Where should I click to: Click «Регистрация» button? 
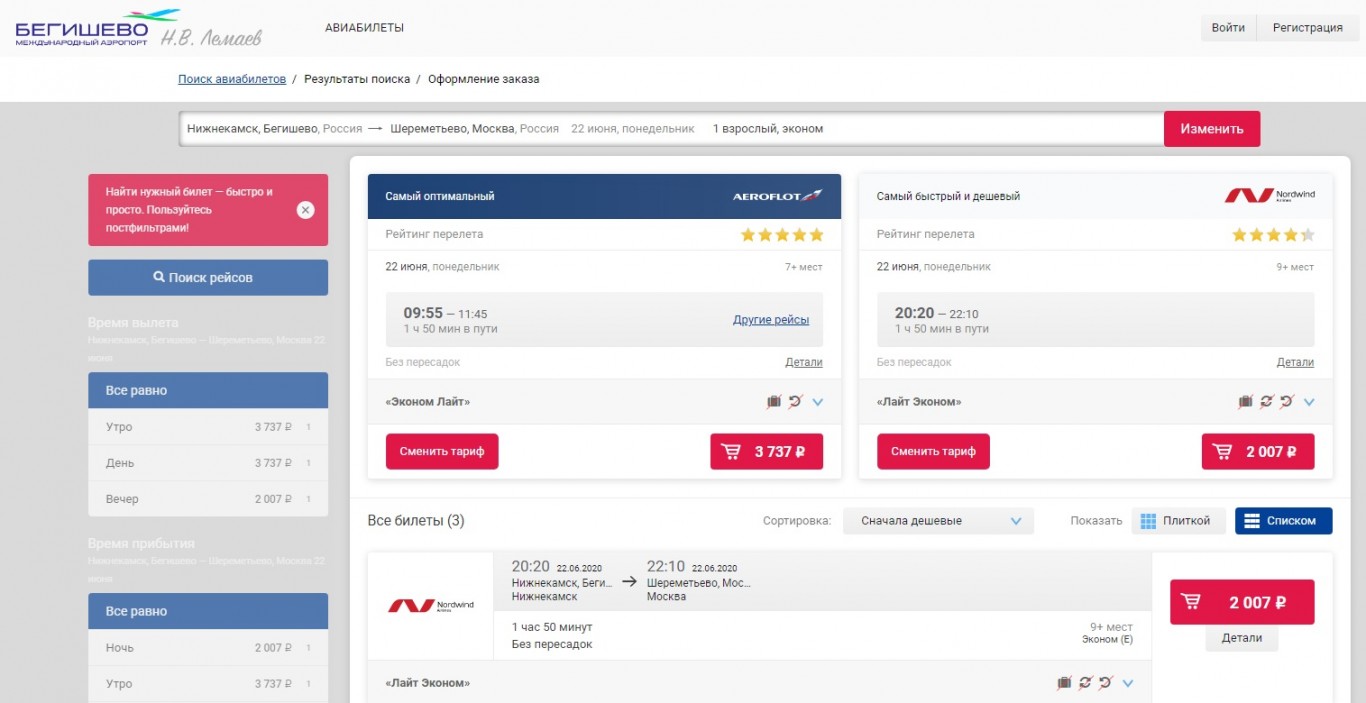[1307, 28]
